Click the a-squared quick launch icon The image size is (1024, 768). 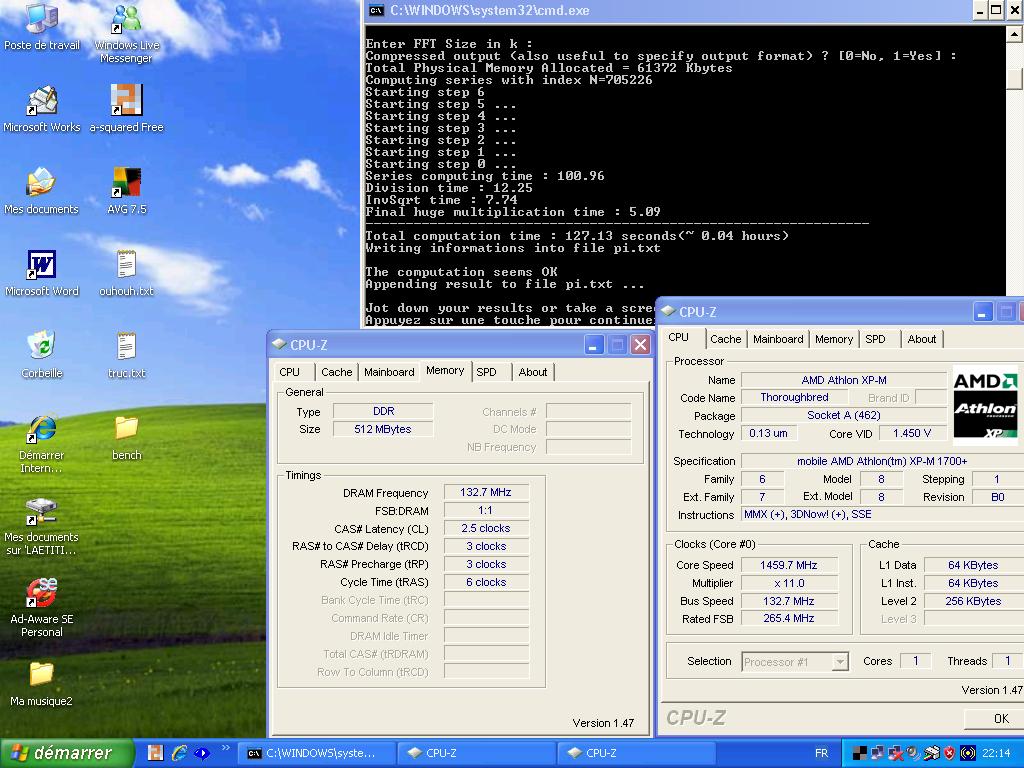155,753
